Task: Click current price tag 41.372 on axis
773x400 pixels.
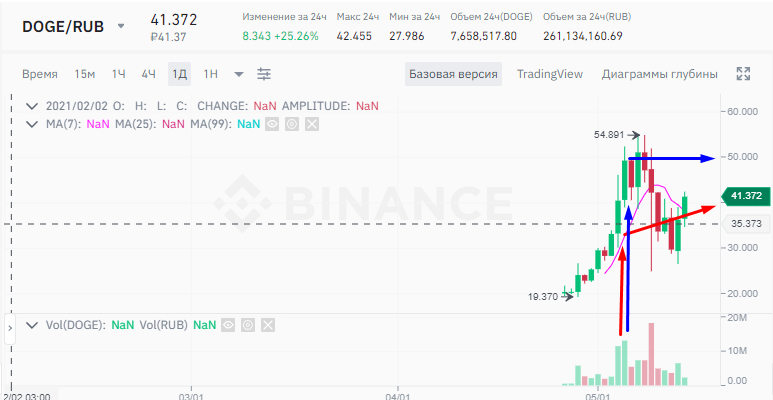Action: 745,196
